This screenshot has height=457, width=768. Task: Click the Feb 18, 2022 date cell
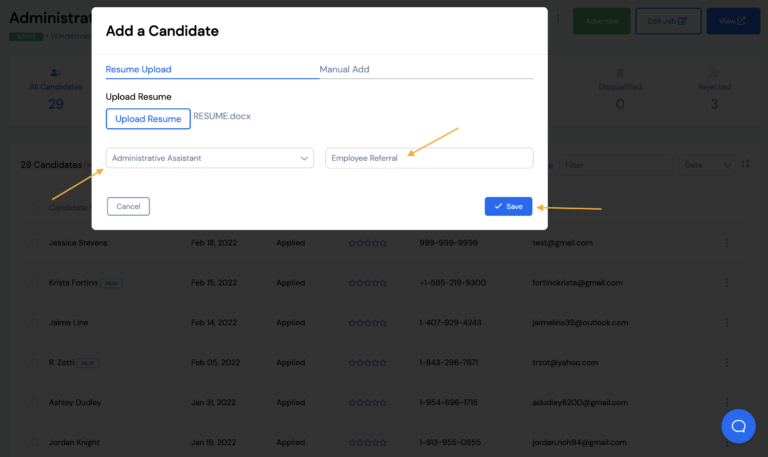pos(214,242)
